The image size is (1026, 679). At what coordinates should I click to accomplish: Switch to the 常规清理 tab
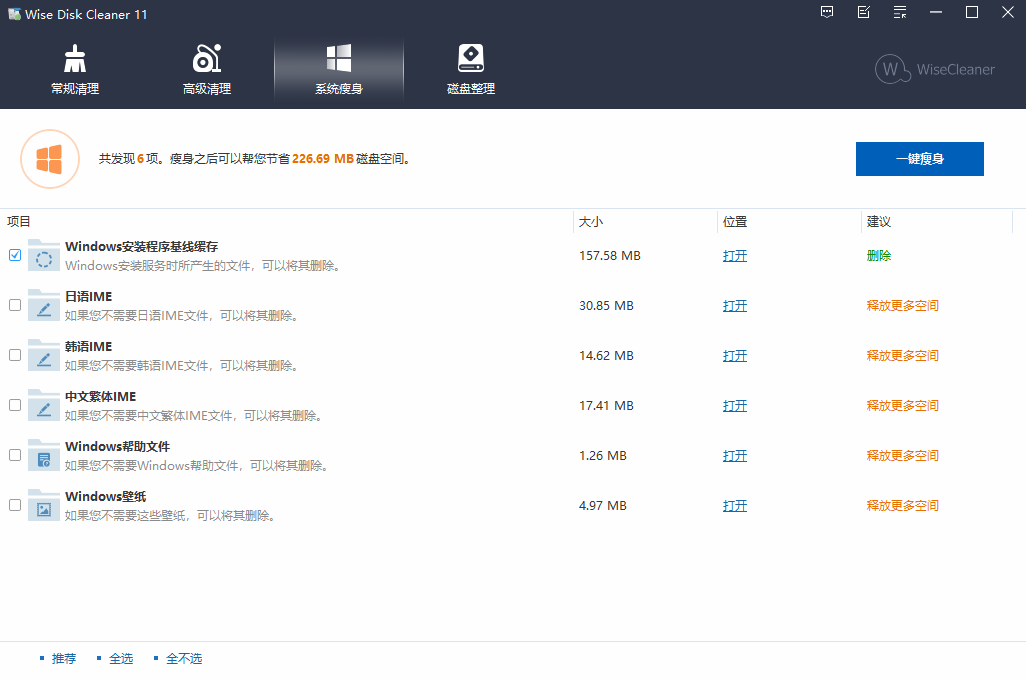coord(75,70)
